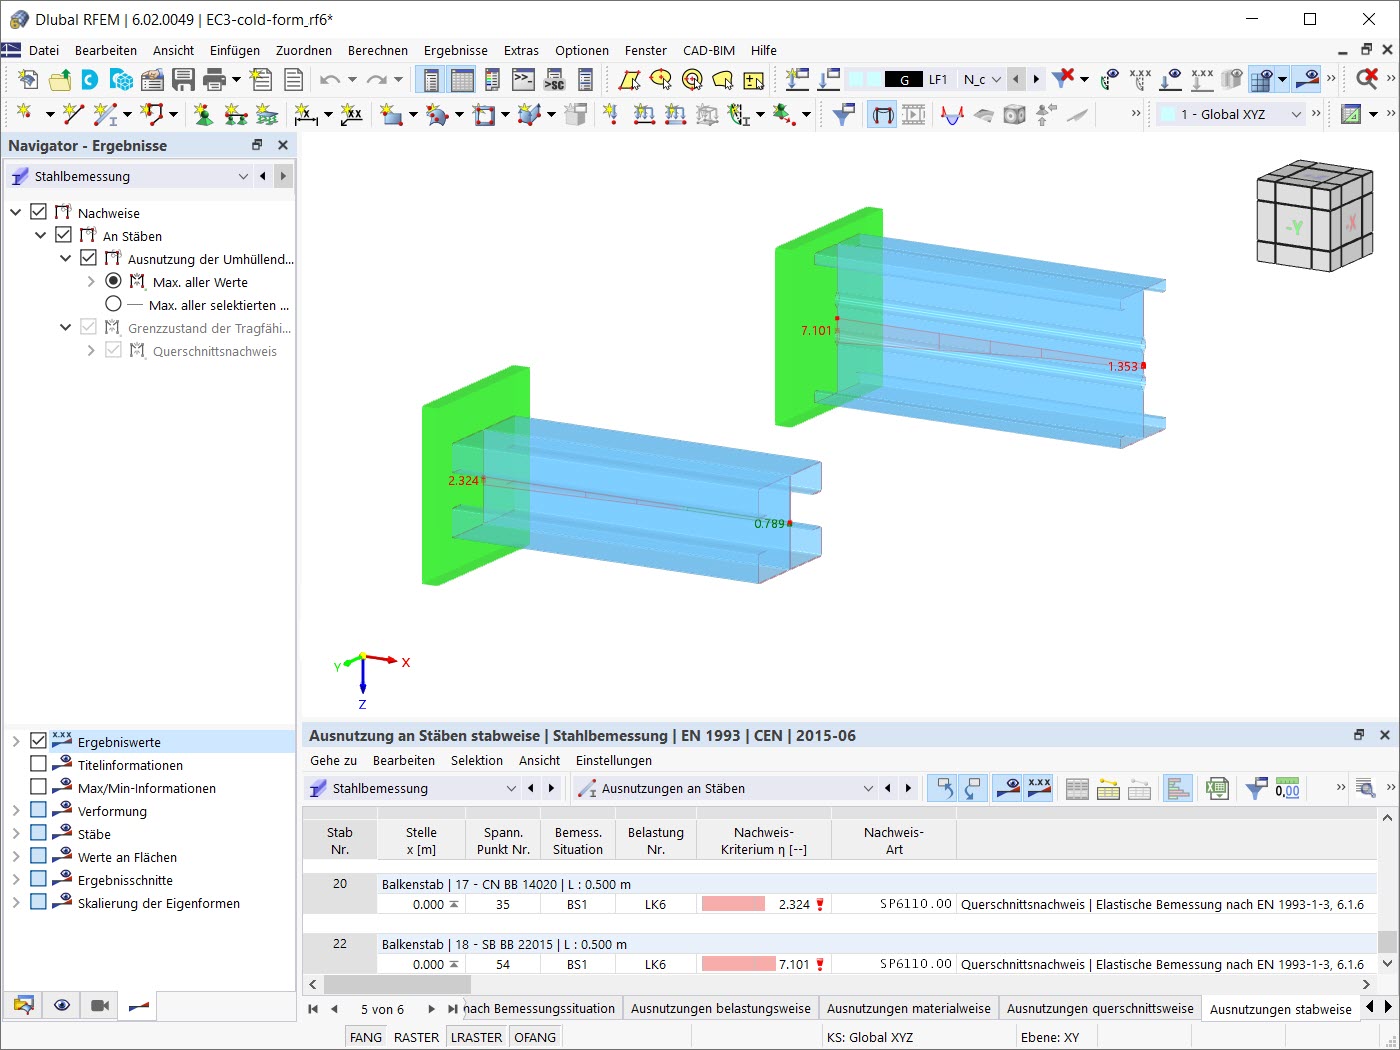Toggle the OFANG status bar button
1400x1050 pixels.
(535, 1037)
